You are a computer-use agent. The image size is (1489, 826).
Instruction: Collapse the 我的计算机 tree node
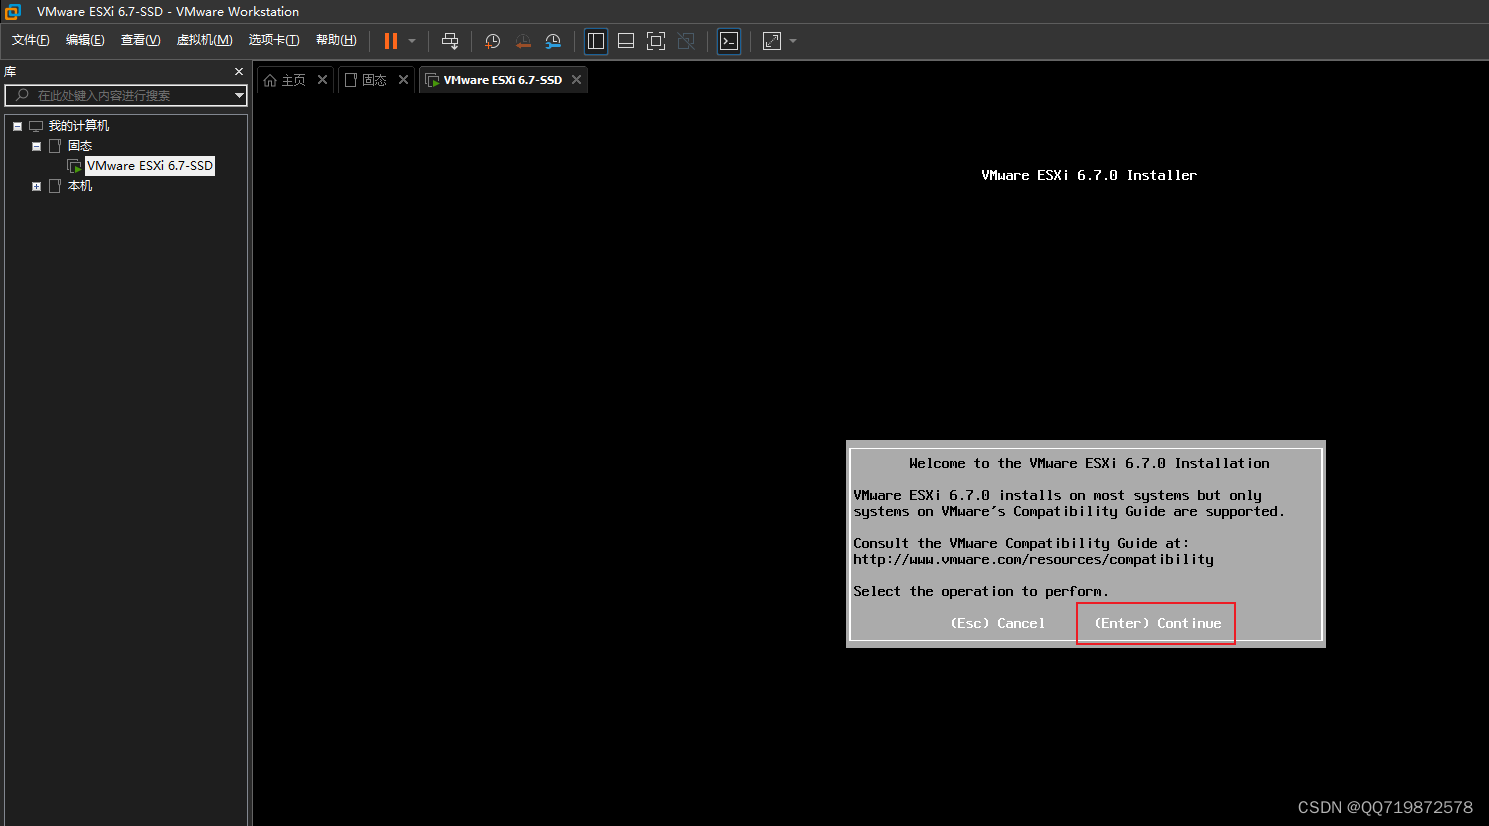coord(17,126)
